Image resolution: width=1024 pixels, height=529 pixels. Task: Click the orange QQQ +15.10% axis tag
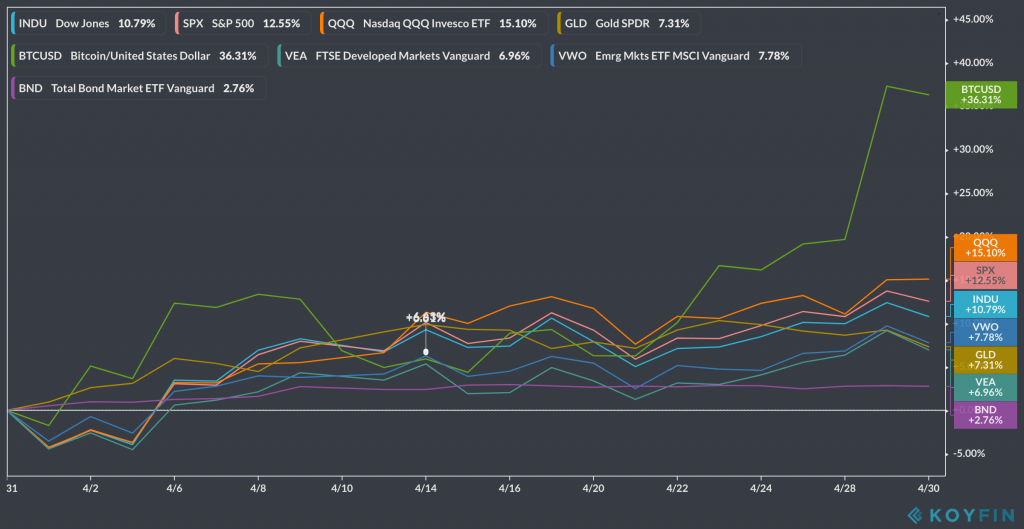pyautogui.click(x=985, y=248)
